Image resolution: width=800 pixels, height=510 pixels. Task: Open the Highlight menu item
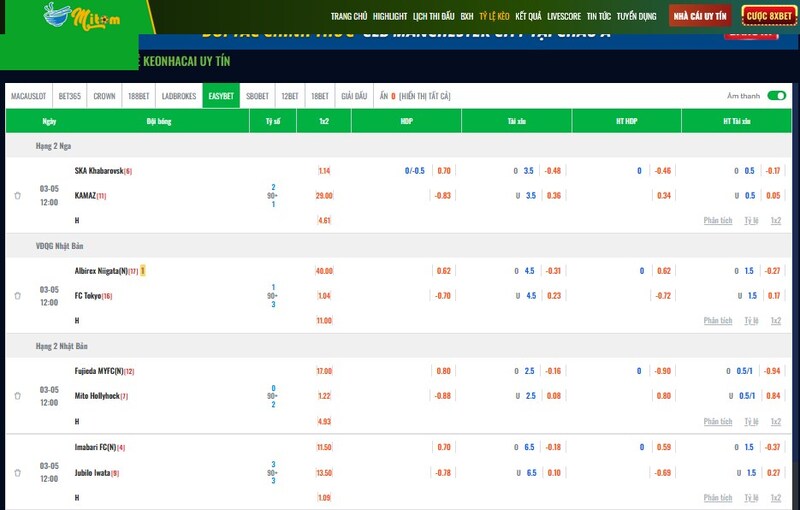point(390,16)
